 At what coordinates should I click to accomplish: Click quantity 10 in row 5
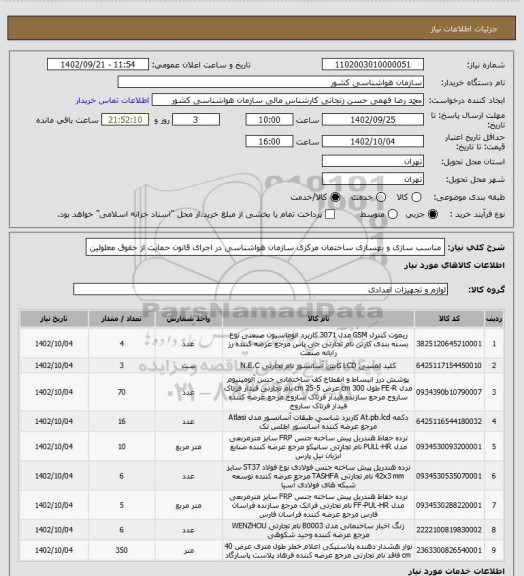[122, 447]
